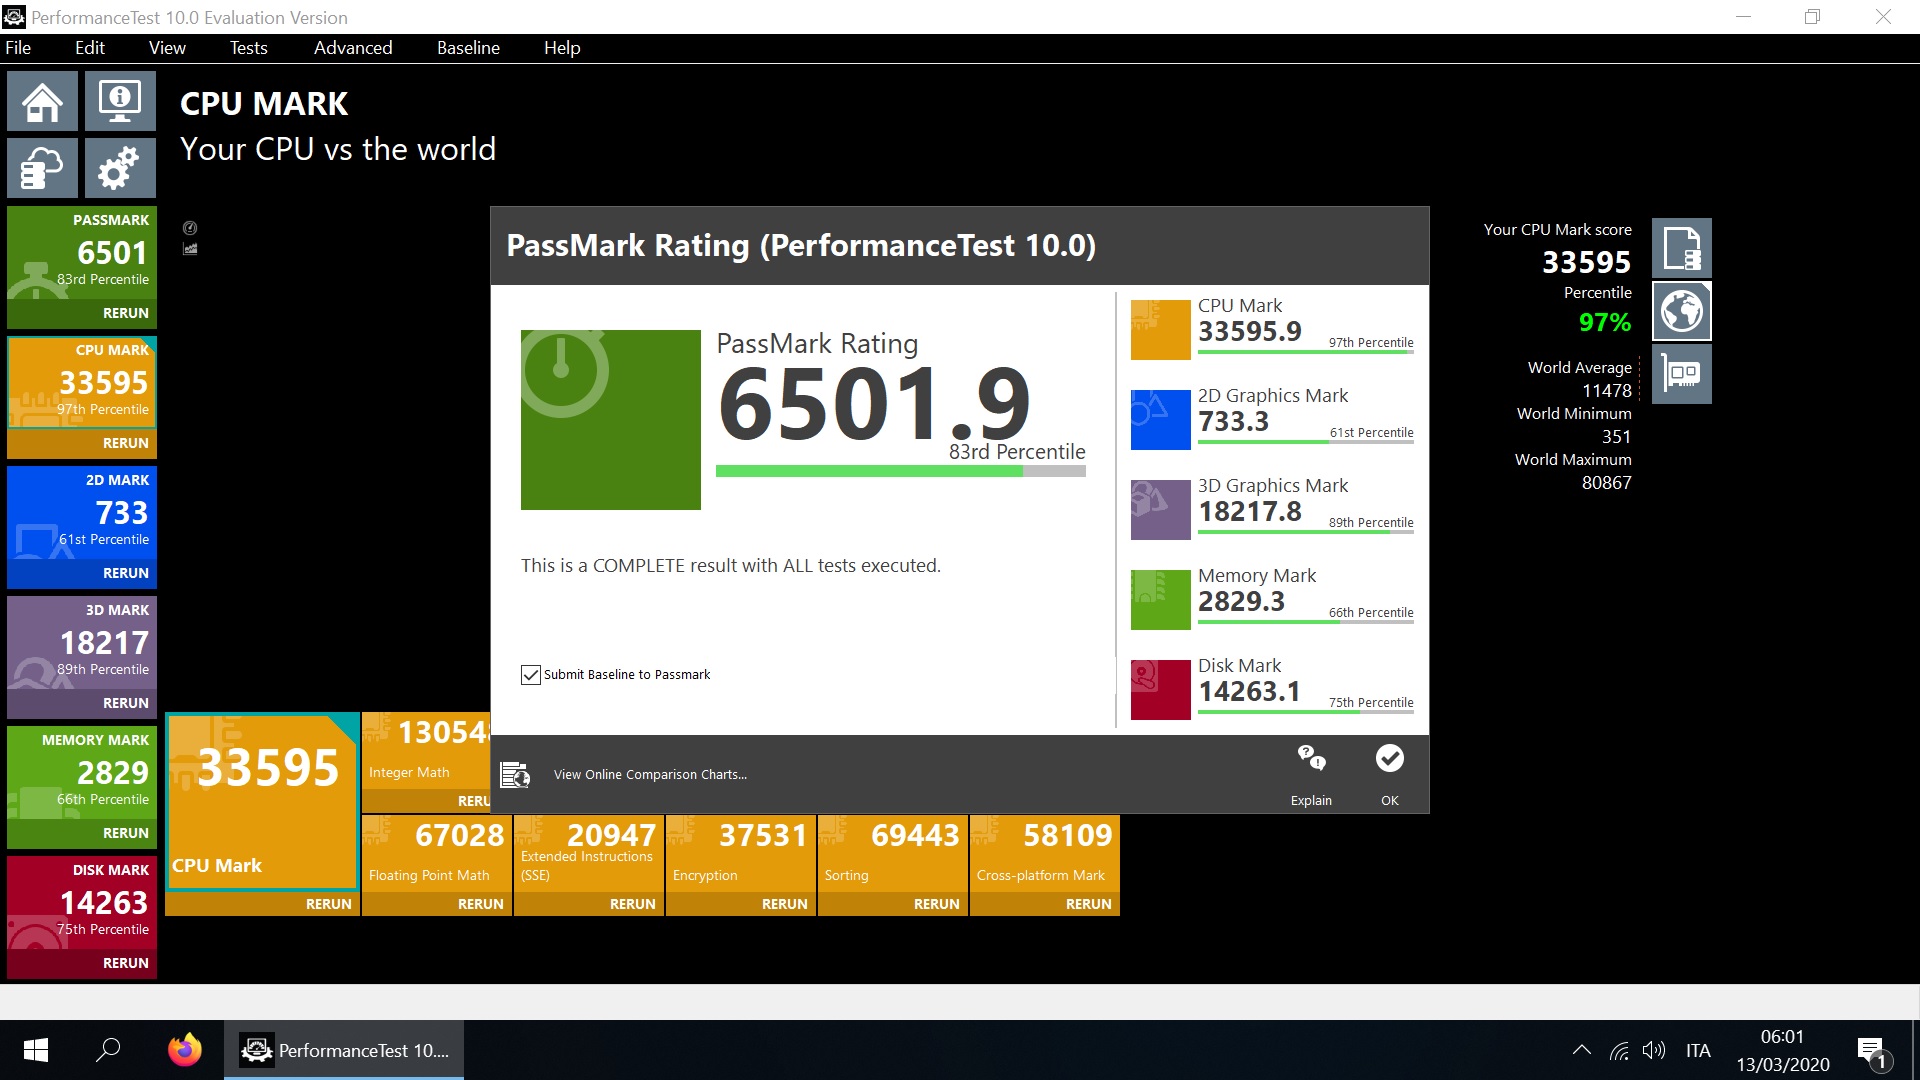Screen dimensions: 1920x1080
Task: Click the blue 2D Graphics Mark icon
Action: pyautogui.click(x=1160, y=419)
